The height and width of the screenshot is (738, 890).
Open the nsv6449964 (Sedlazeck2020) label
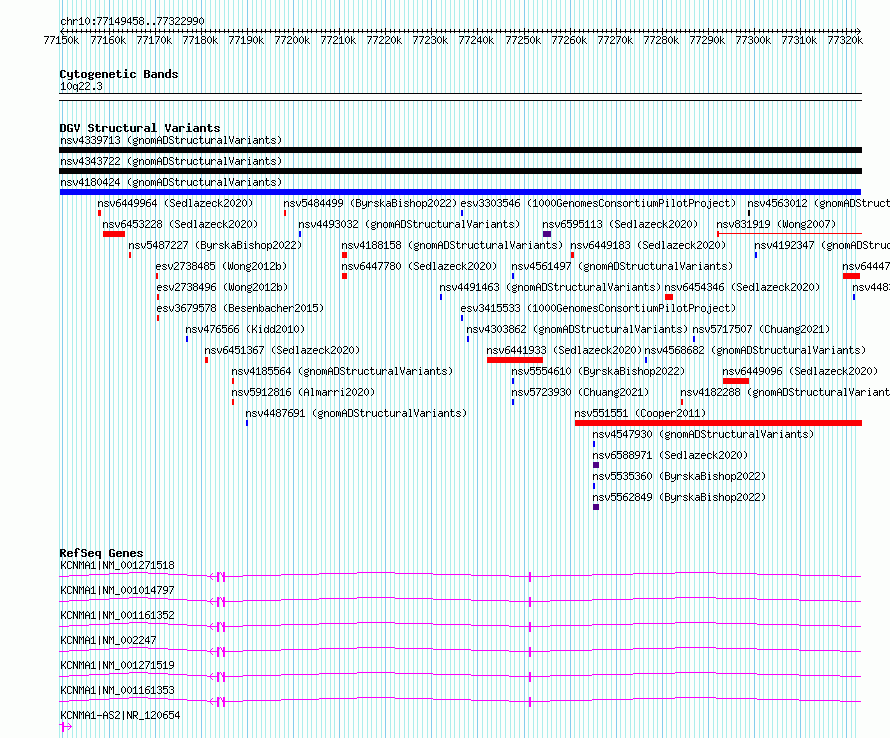coord(175,203)
